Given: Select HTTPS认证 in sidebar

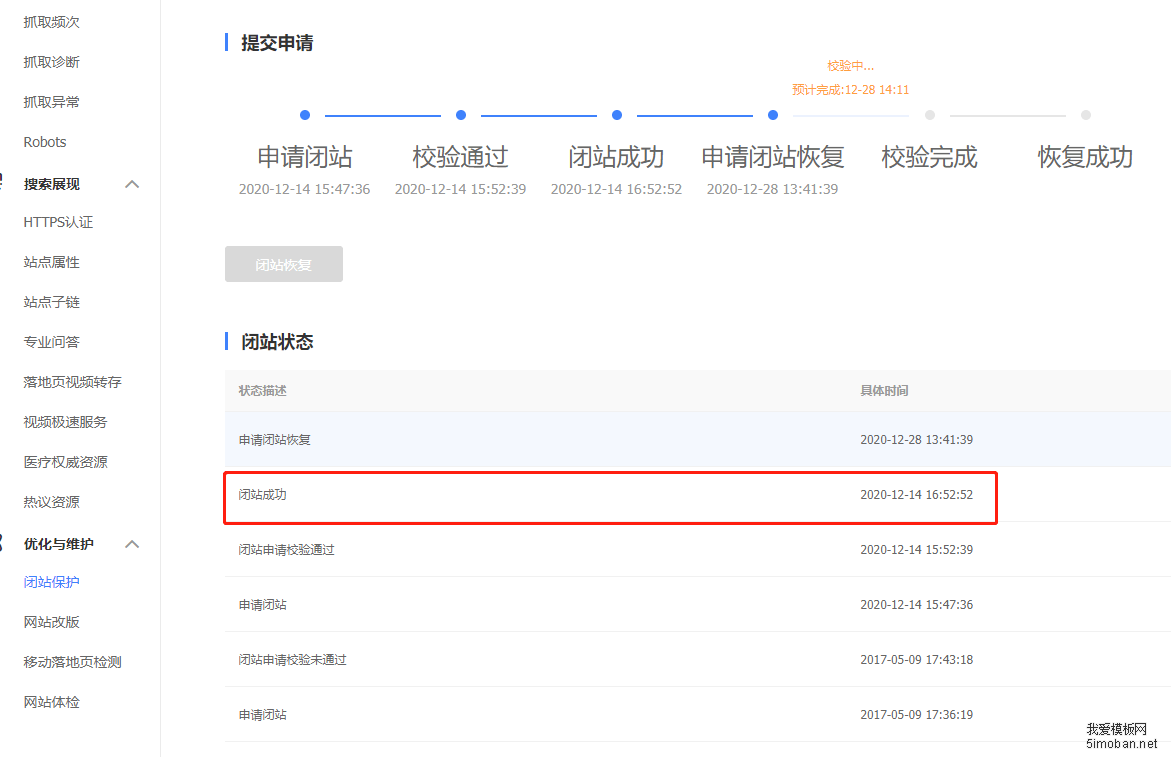Looking at the screenshot, I should (58, 222).
